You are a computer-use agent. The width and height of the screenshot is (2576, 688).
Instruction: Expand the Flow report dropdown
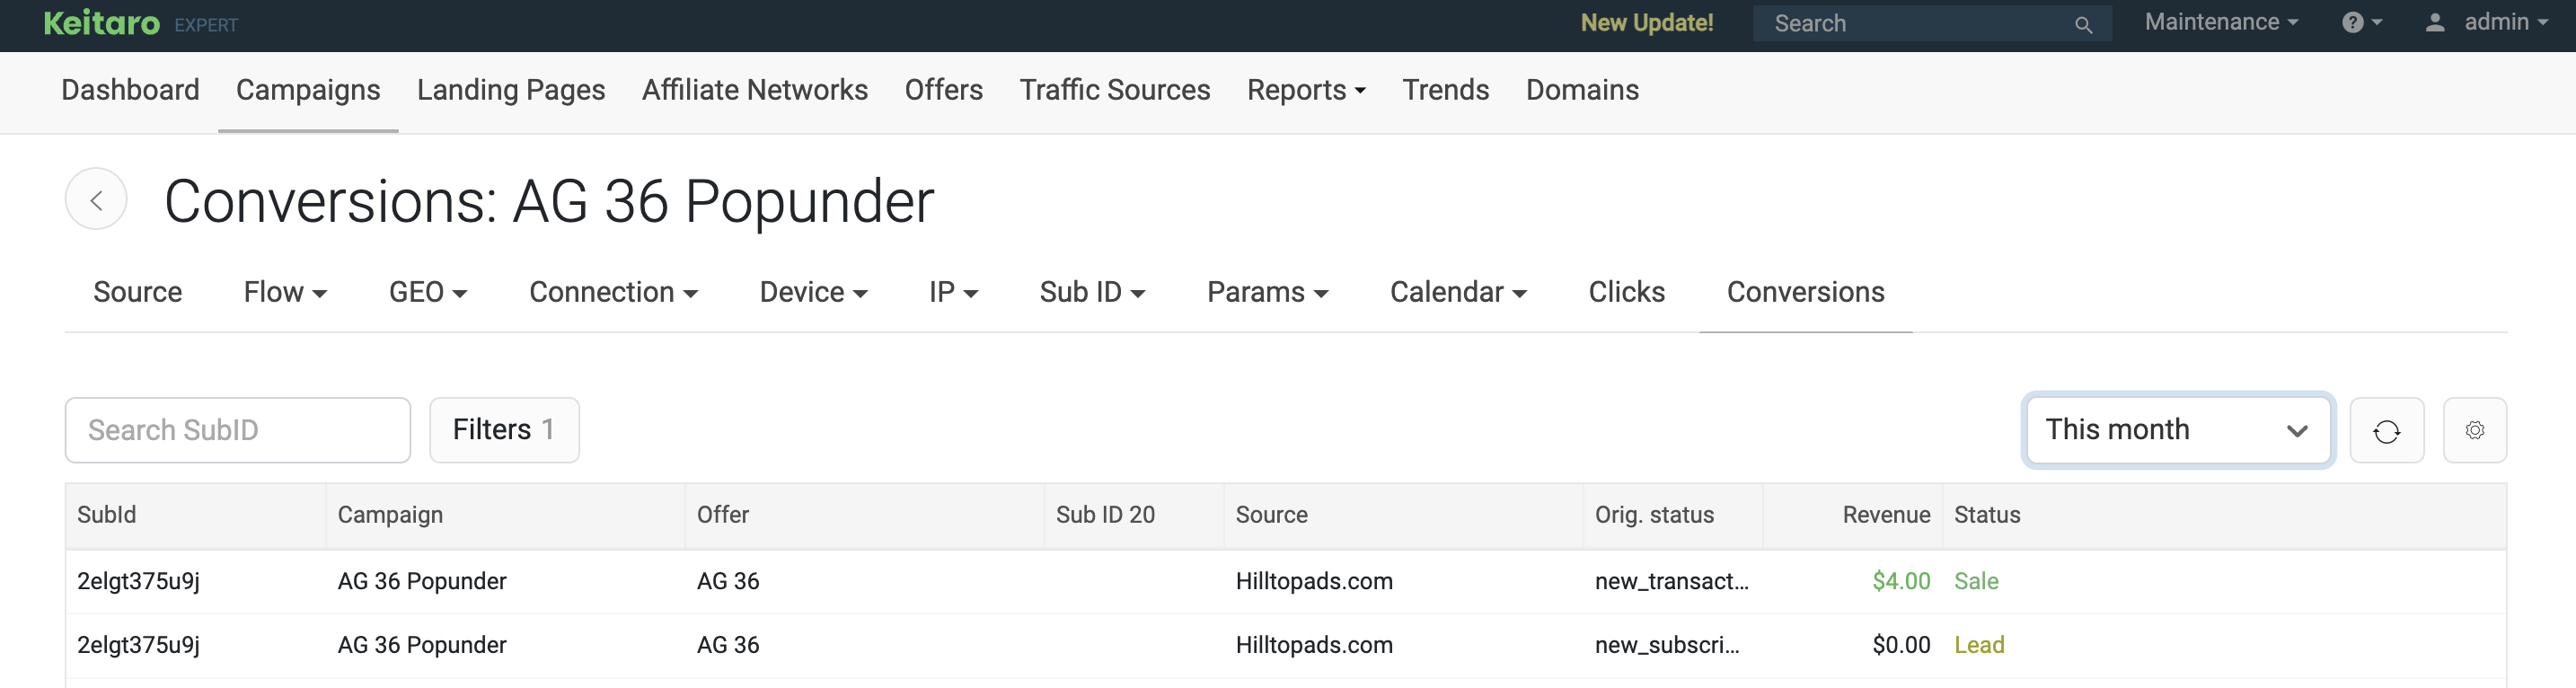click(285, 292)
